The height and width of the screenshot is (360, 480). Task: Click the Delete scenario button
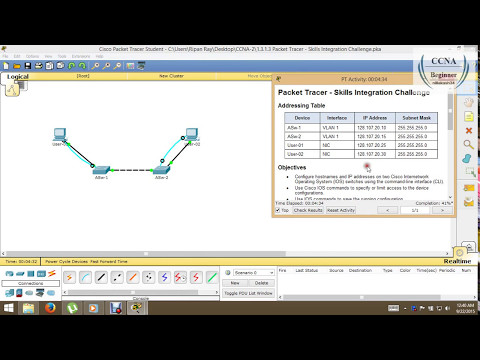point(261,283)
